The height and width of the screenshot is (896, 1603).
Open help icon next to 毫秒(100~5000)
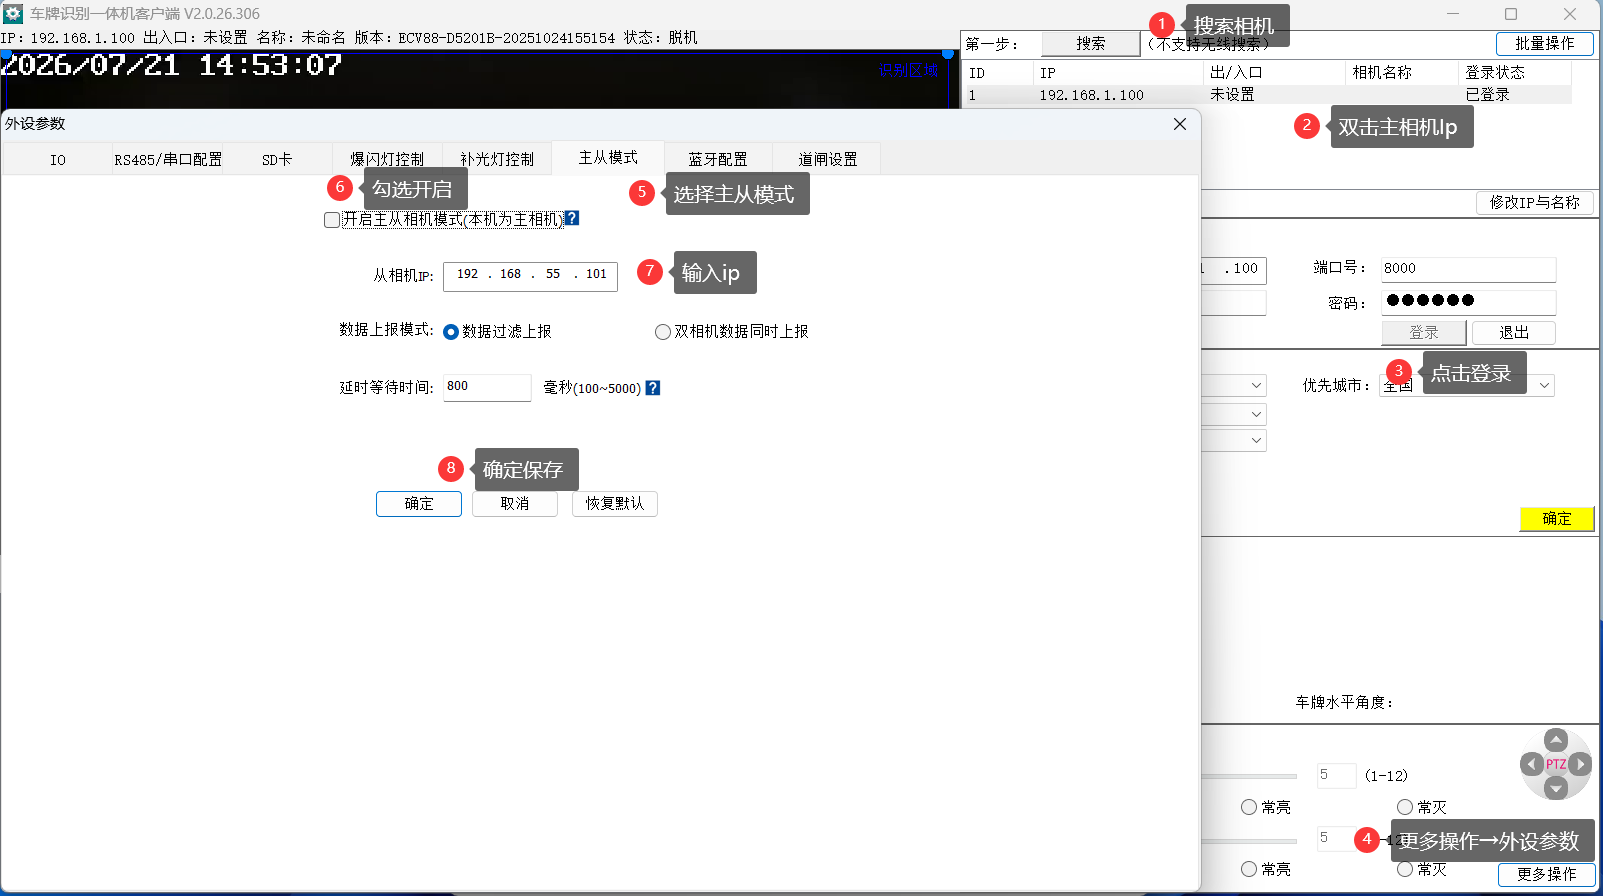point(653,388)
